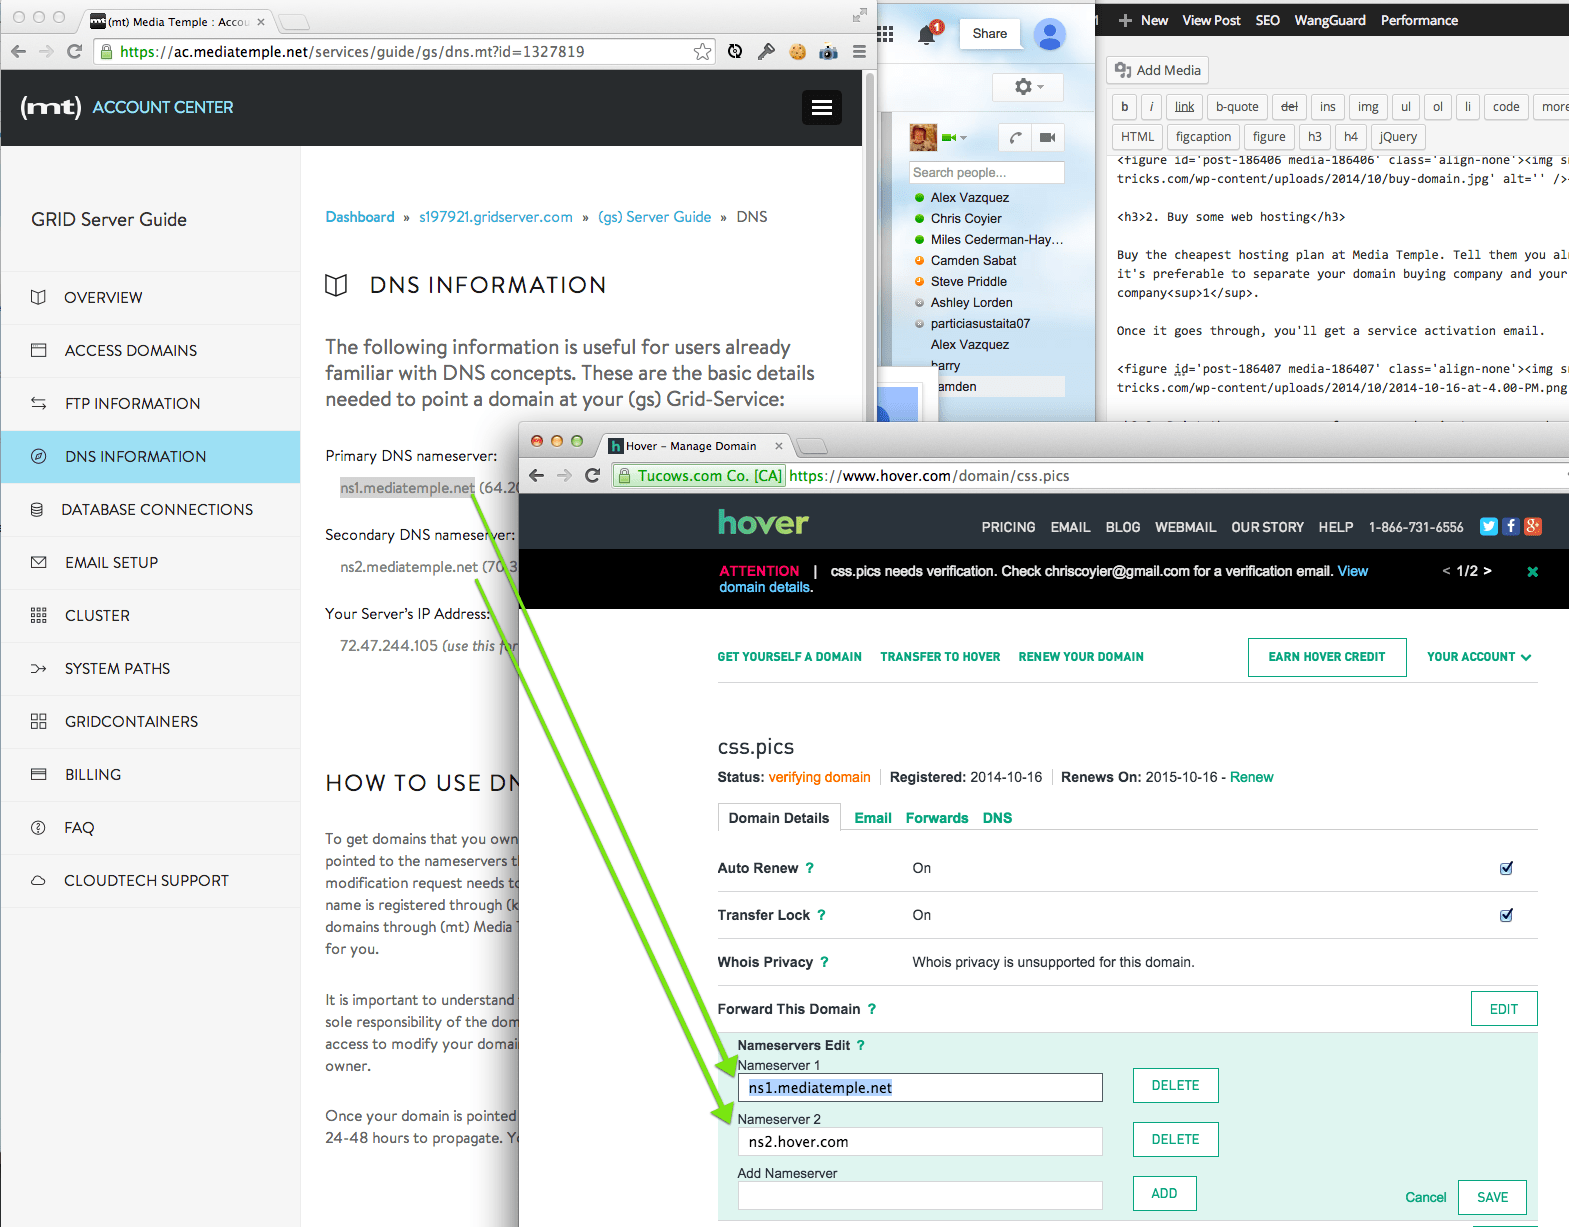Open Google notifications bell
This screenshot has width=1569, height=1227.
tap(927, 34)
